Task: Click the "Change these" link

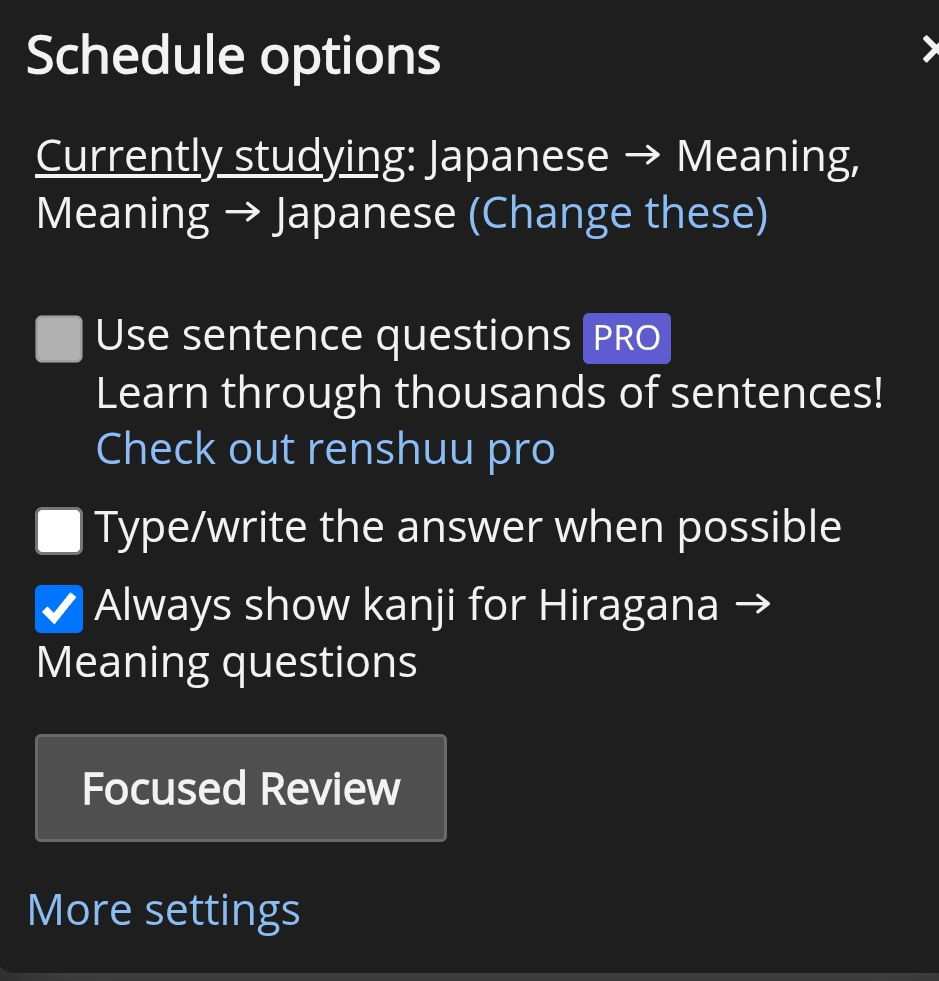Action: click(617, 214)
